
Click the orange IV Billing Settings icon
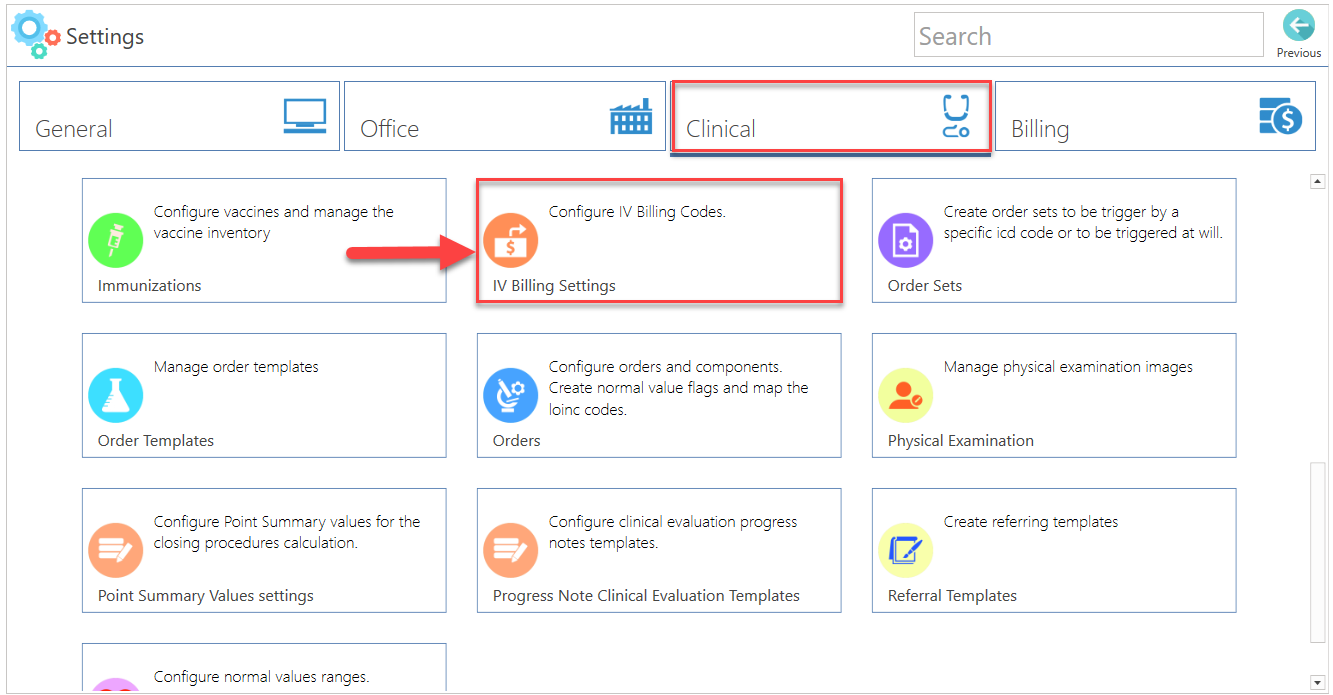click(x=510, y=240)
